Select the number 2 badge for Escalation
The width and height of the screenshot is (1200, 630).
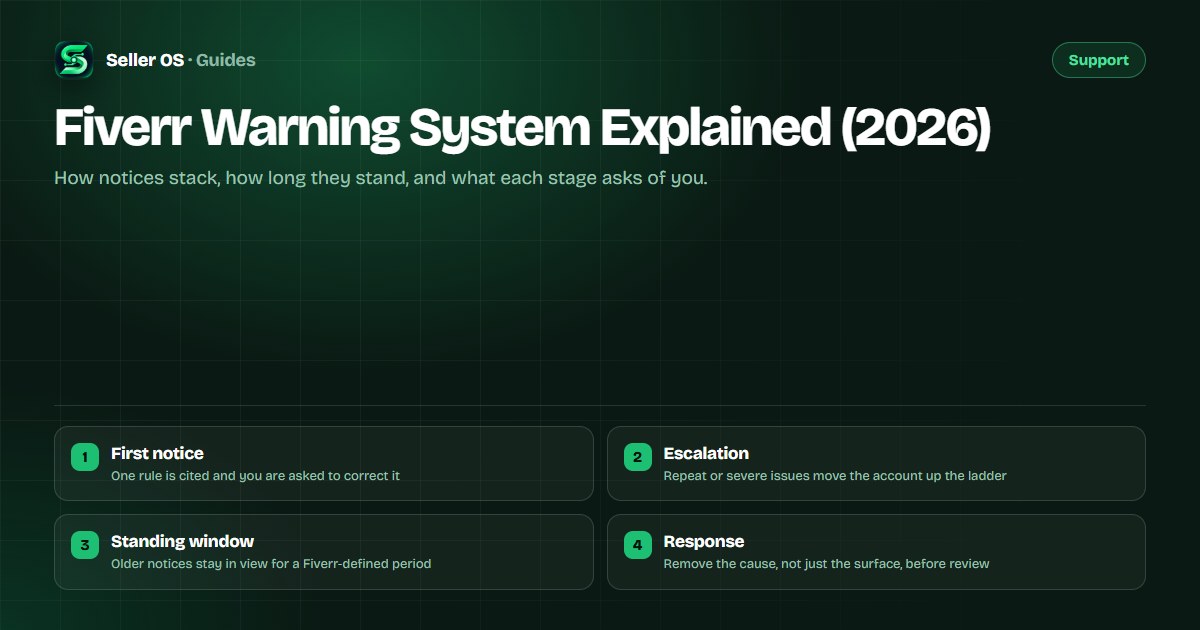point(638,457)
